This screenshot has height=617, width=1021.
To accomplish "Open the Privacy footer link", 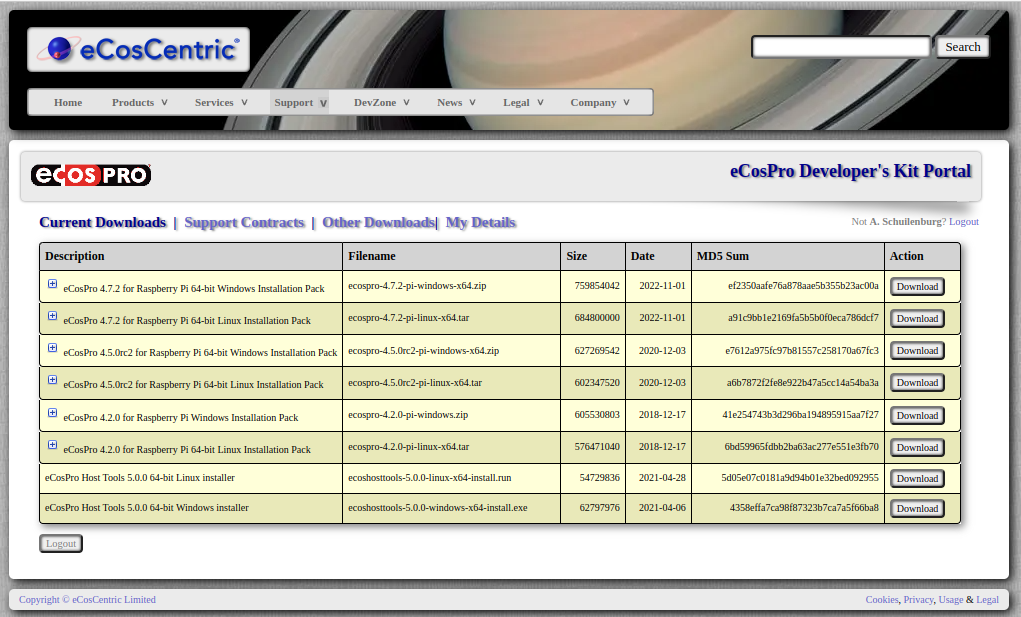I will point(918,599).
